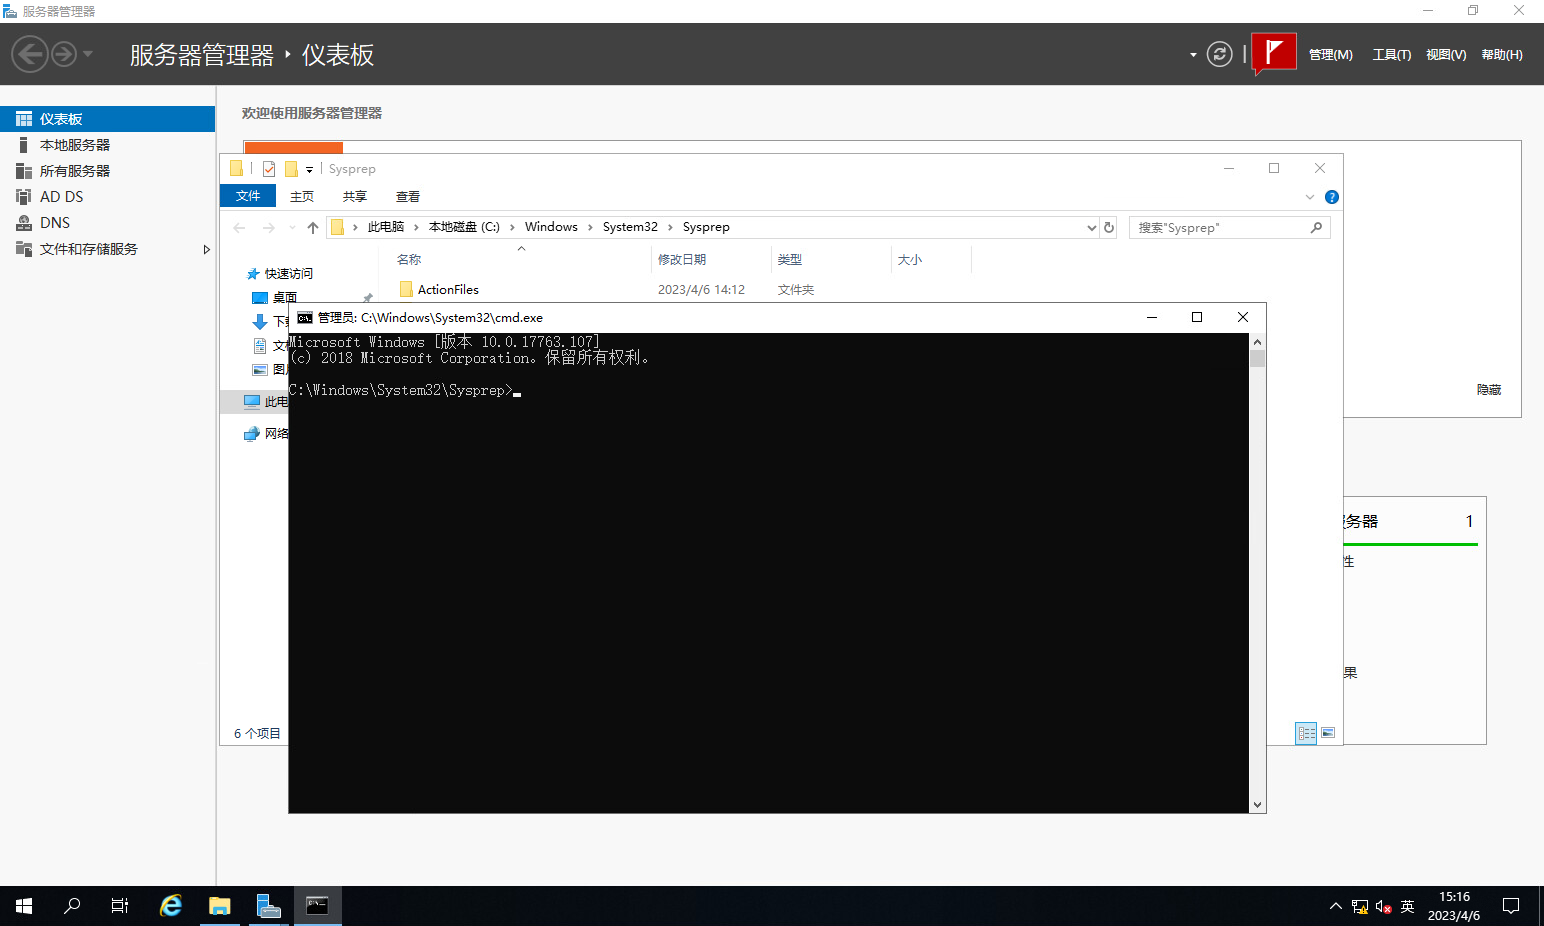Click the Explorer help question mark icon
Screen dimensions: 1544x926
point(1331,197)
